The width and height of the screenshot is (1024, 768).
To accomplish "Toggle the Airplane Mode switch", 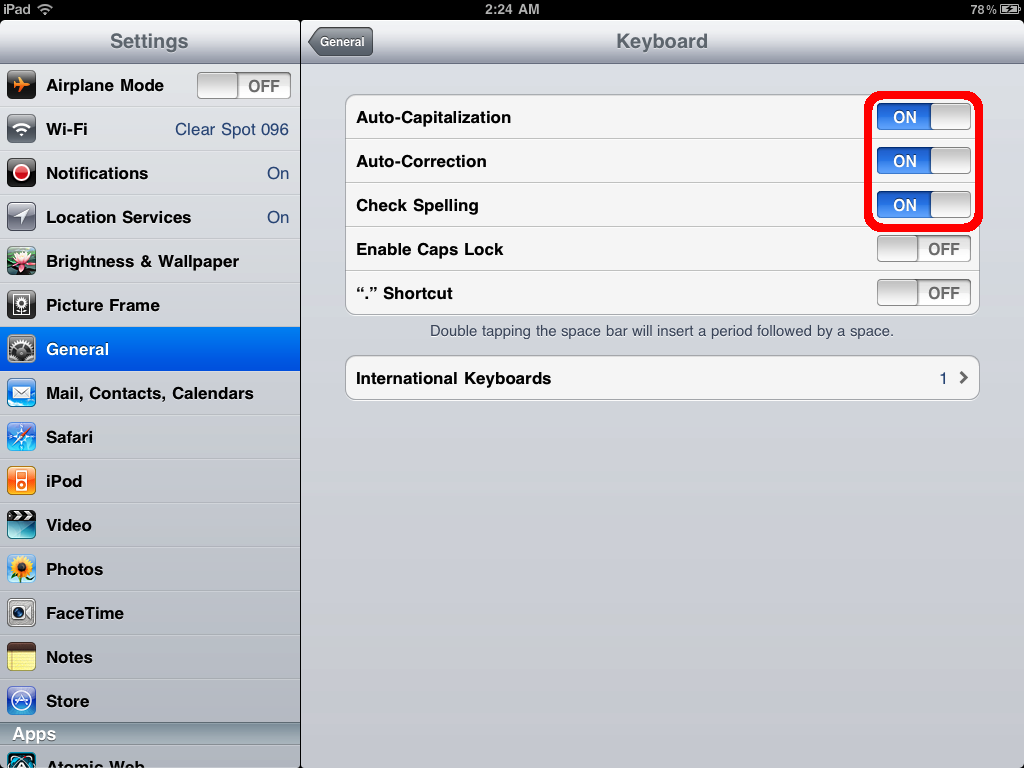I will tap(244, 86).
